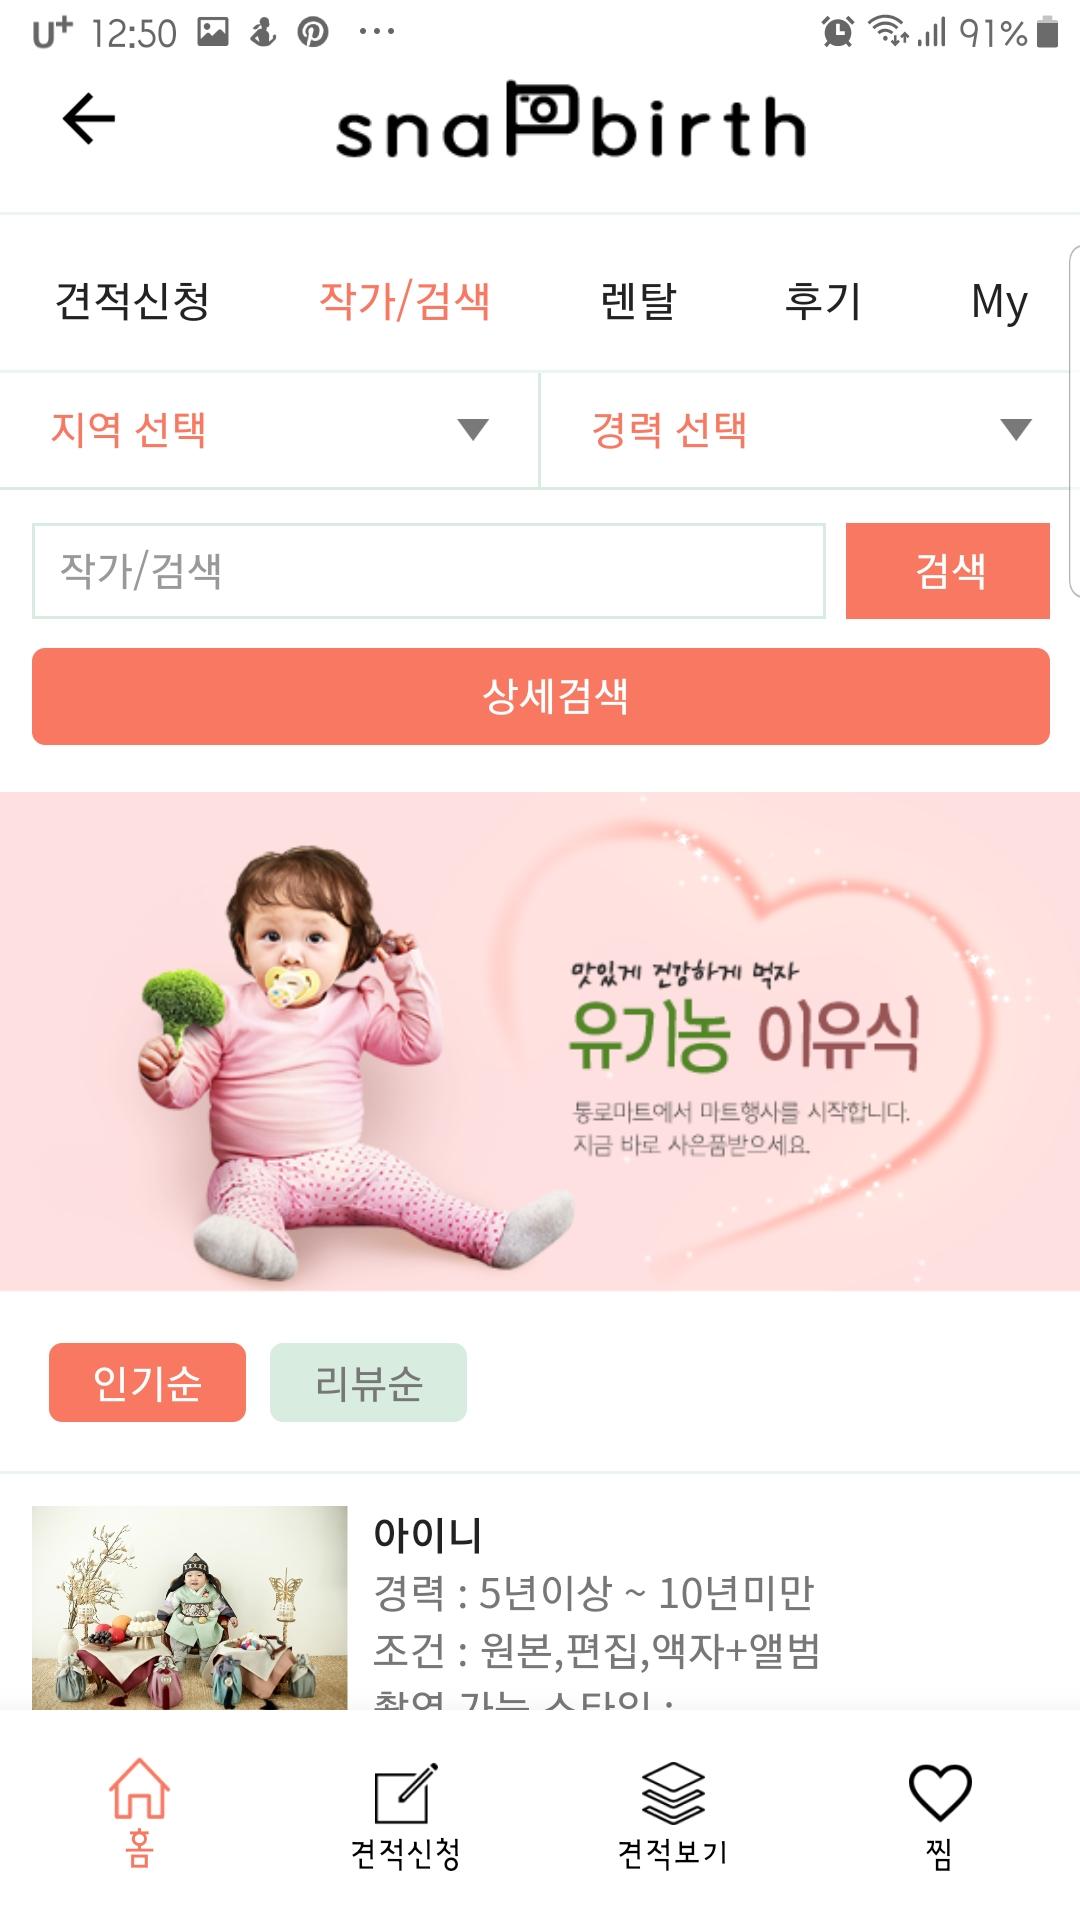Tap the Pinterest notification icon

[x=313, y=32]
